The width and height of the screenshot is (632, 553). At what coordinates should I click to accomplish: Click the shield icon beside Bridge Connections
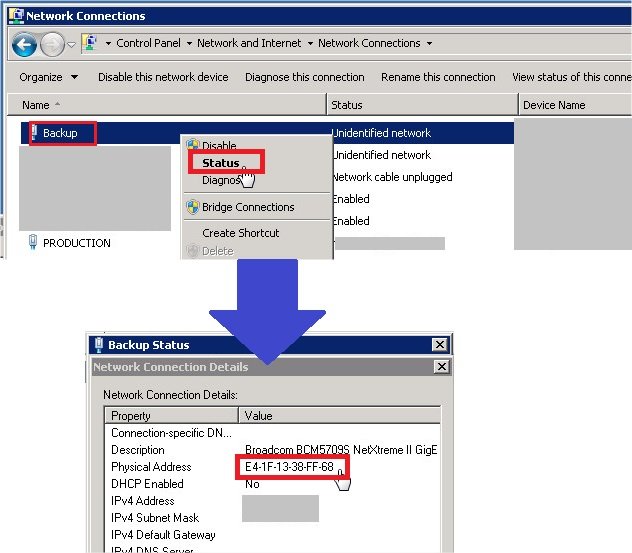click(192, 207)
